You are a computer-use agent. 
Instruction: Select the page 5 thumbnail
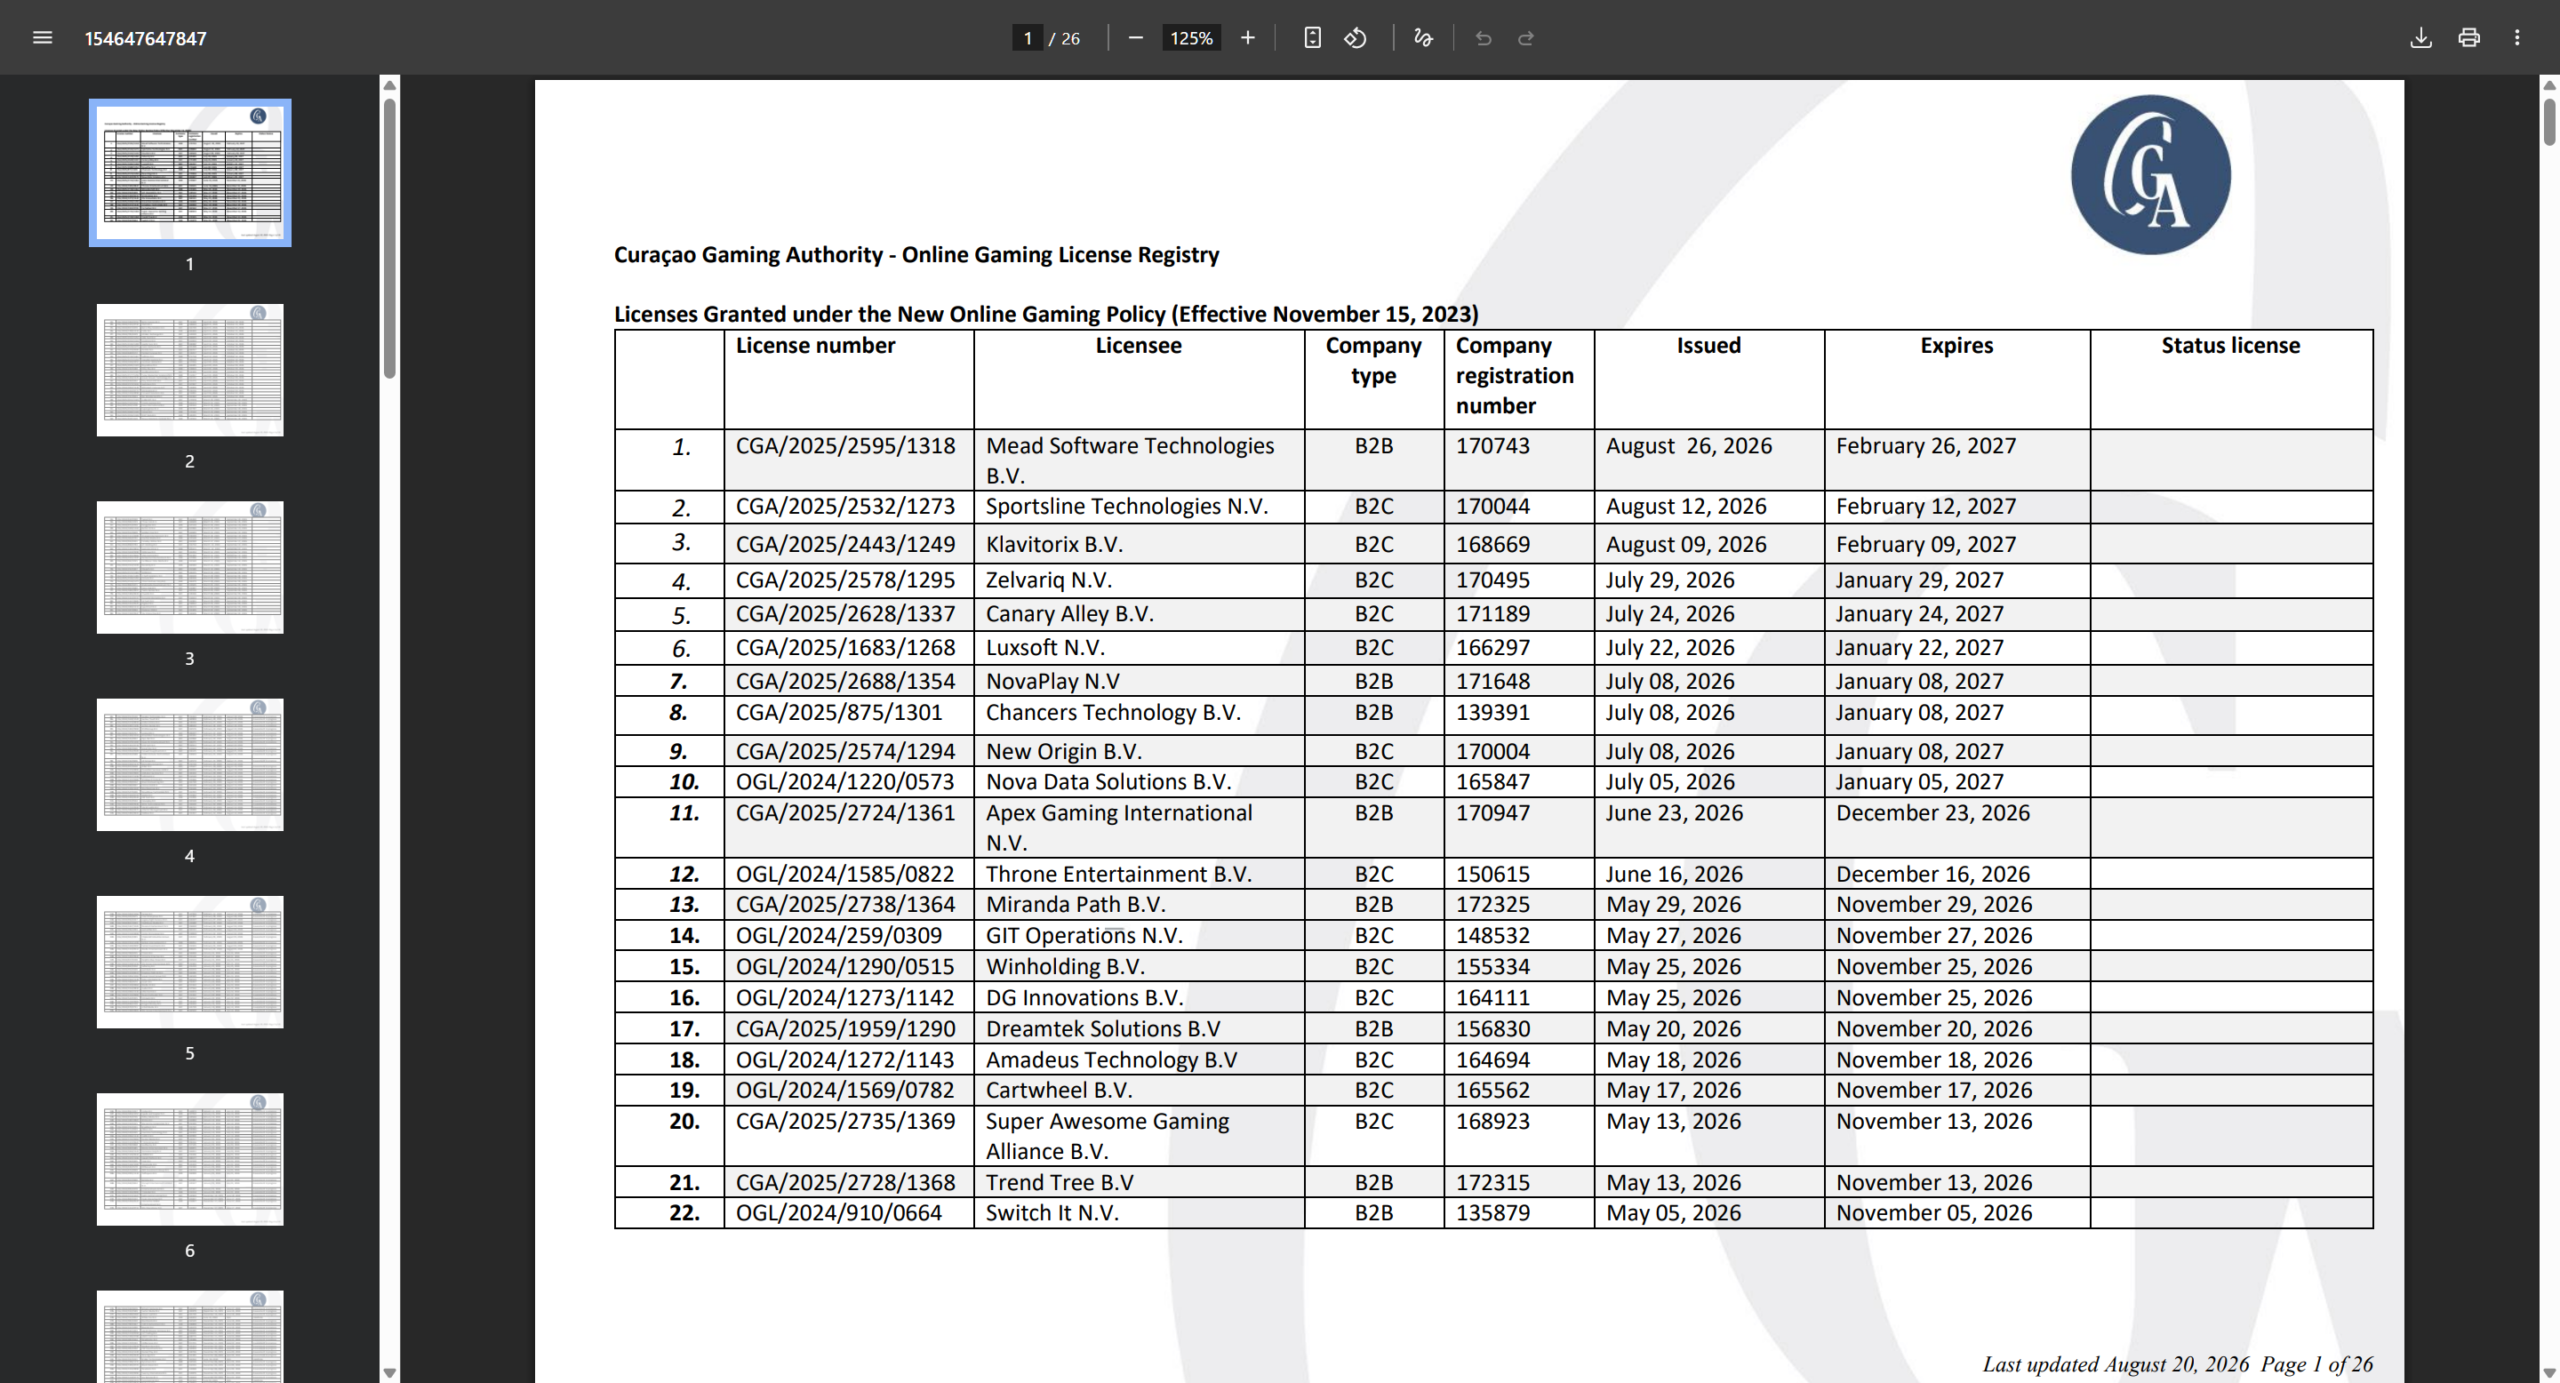point(190,962)
